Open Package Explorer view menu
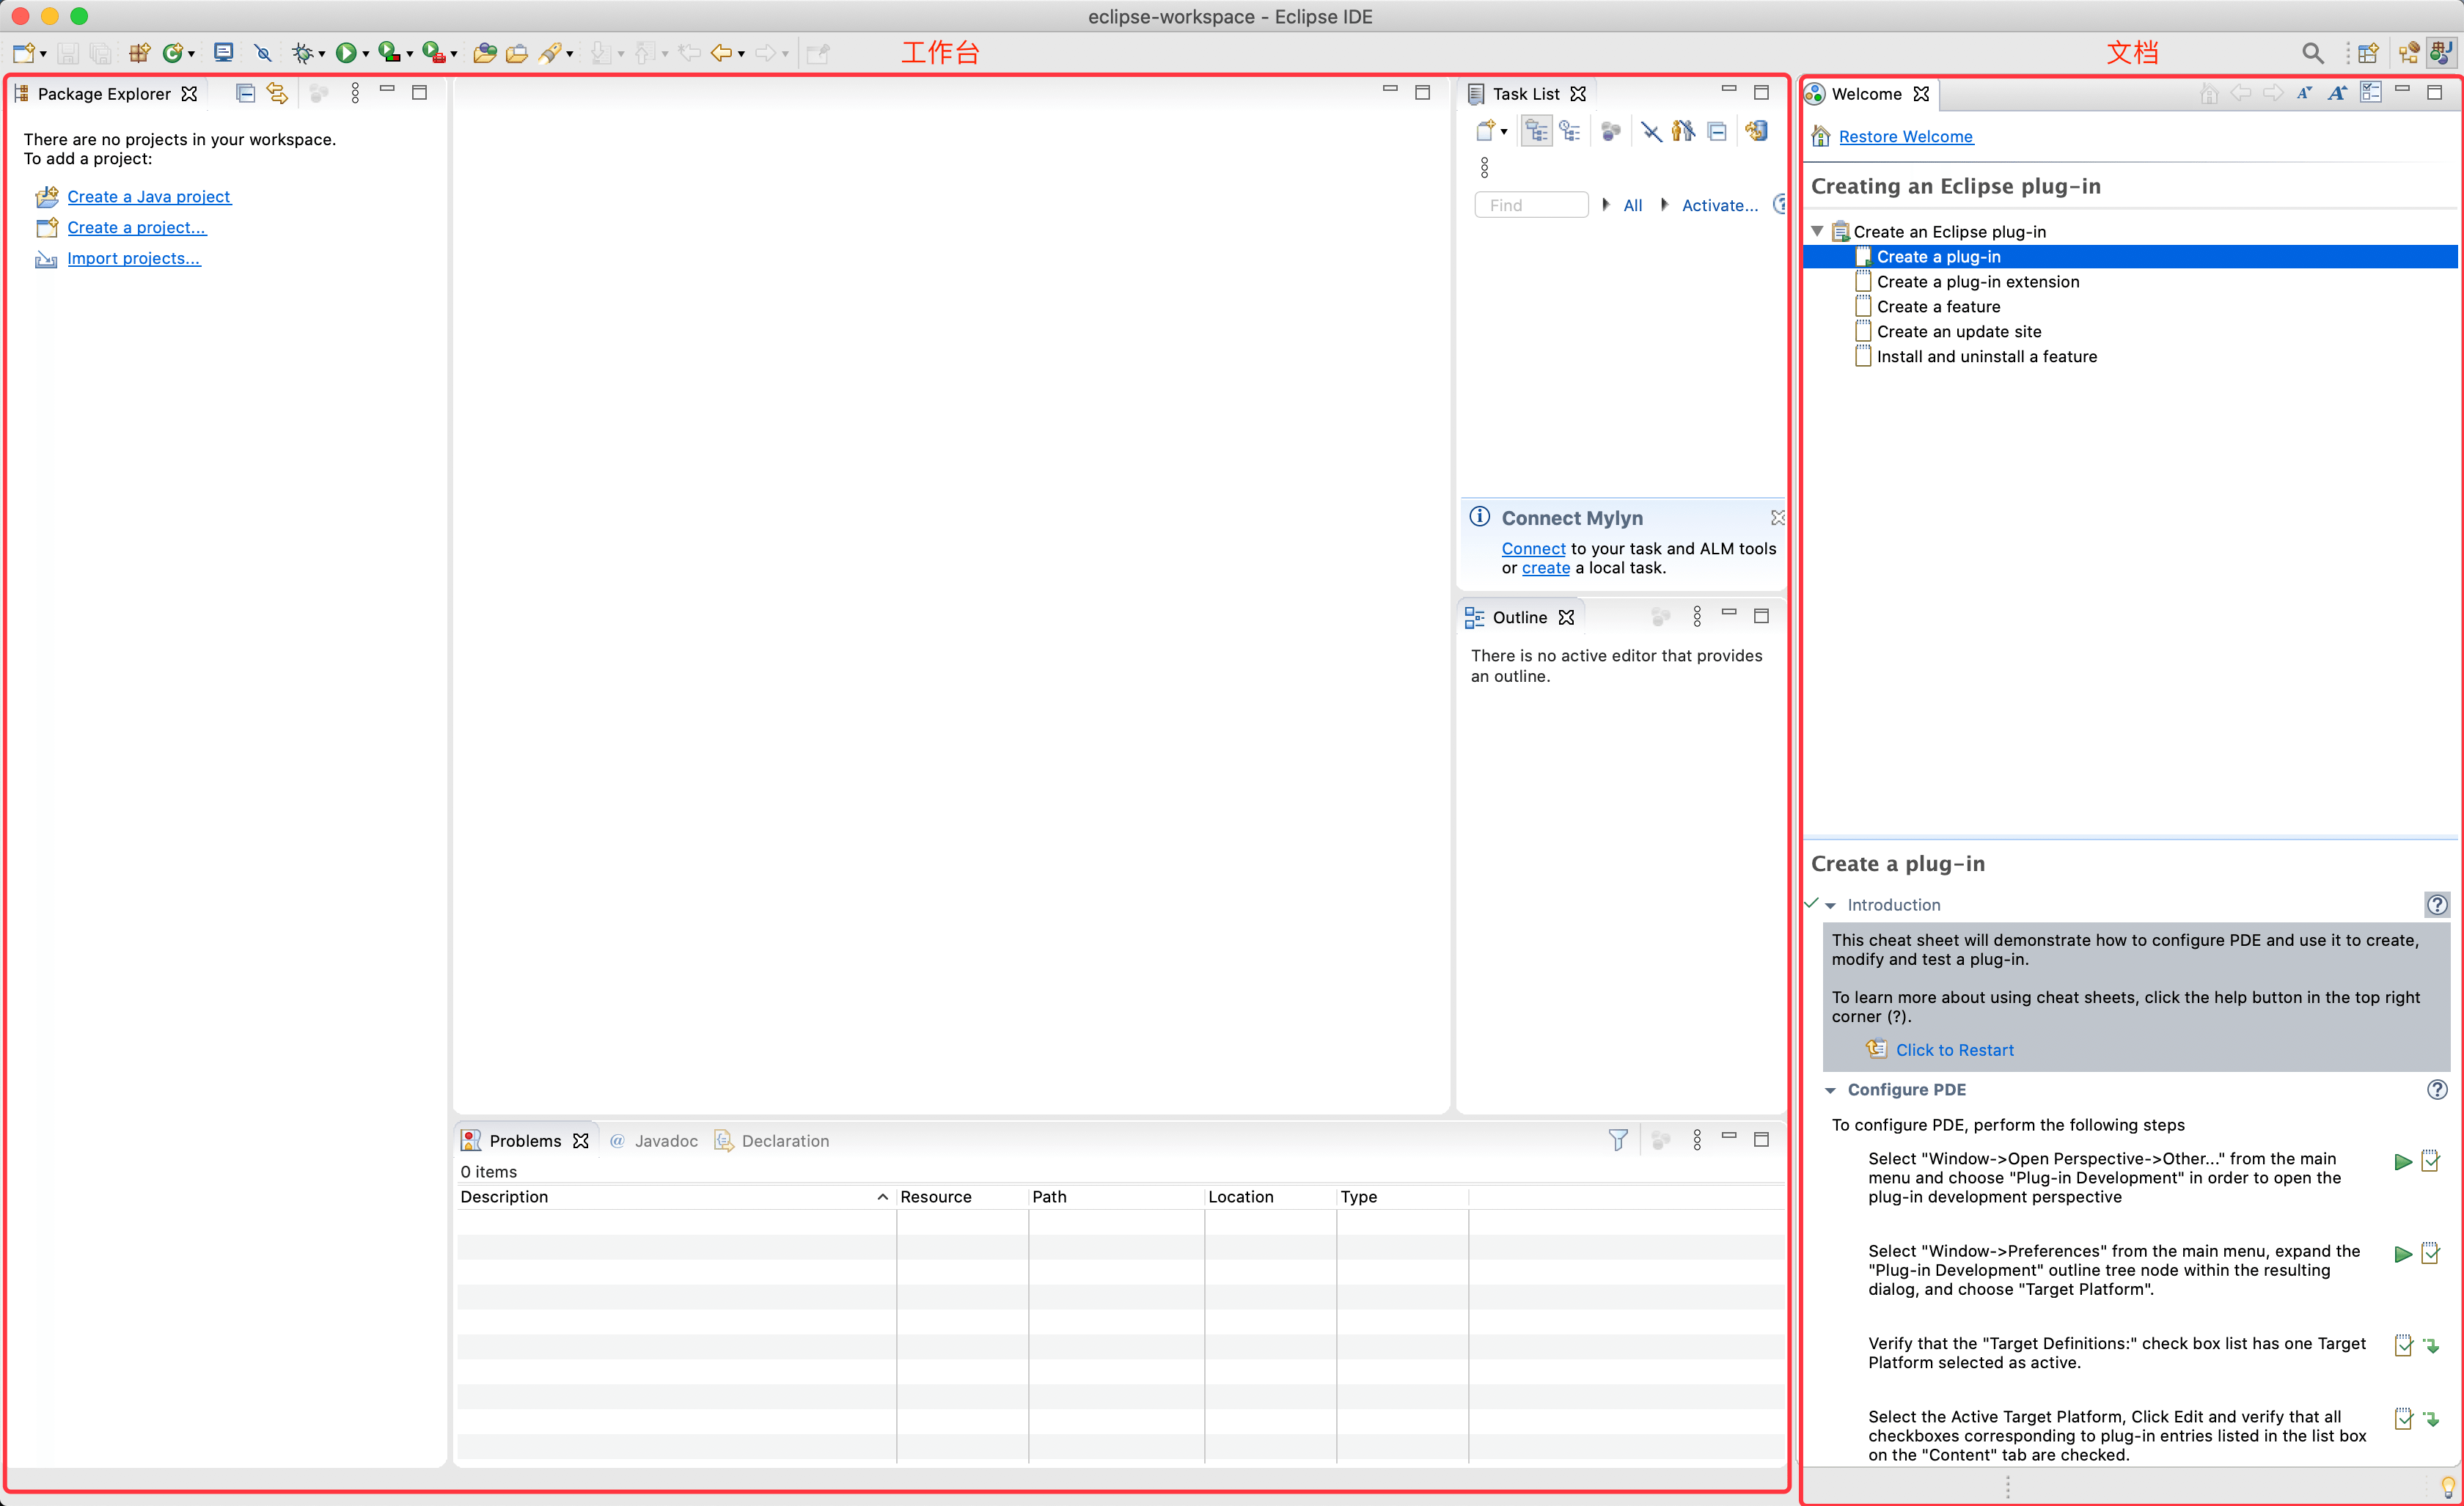The height and width of the screenshot is (1506, 2464). [x=355, y=93]
